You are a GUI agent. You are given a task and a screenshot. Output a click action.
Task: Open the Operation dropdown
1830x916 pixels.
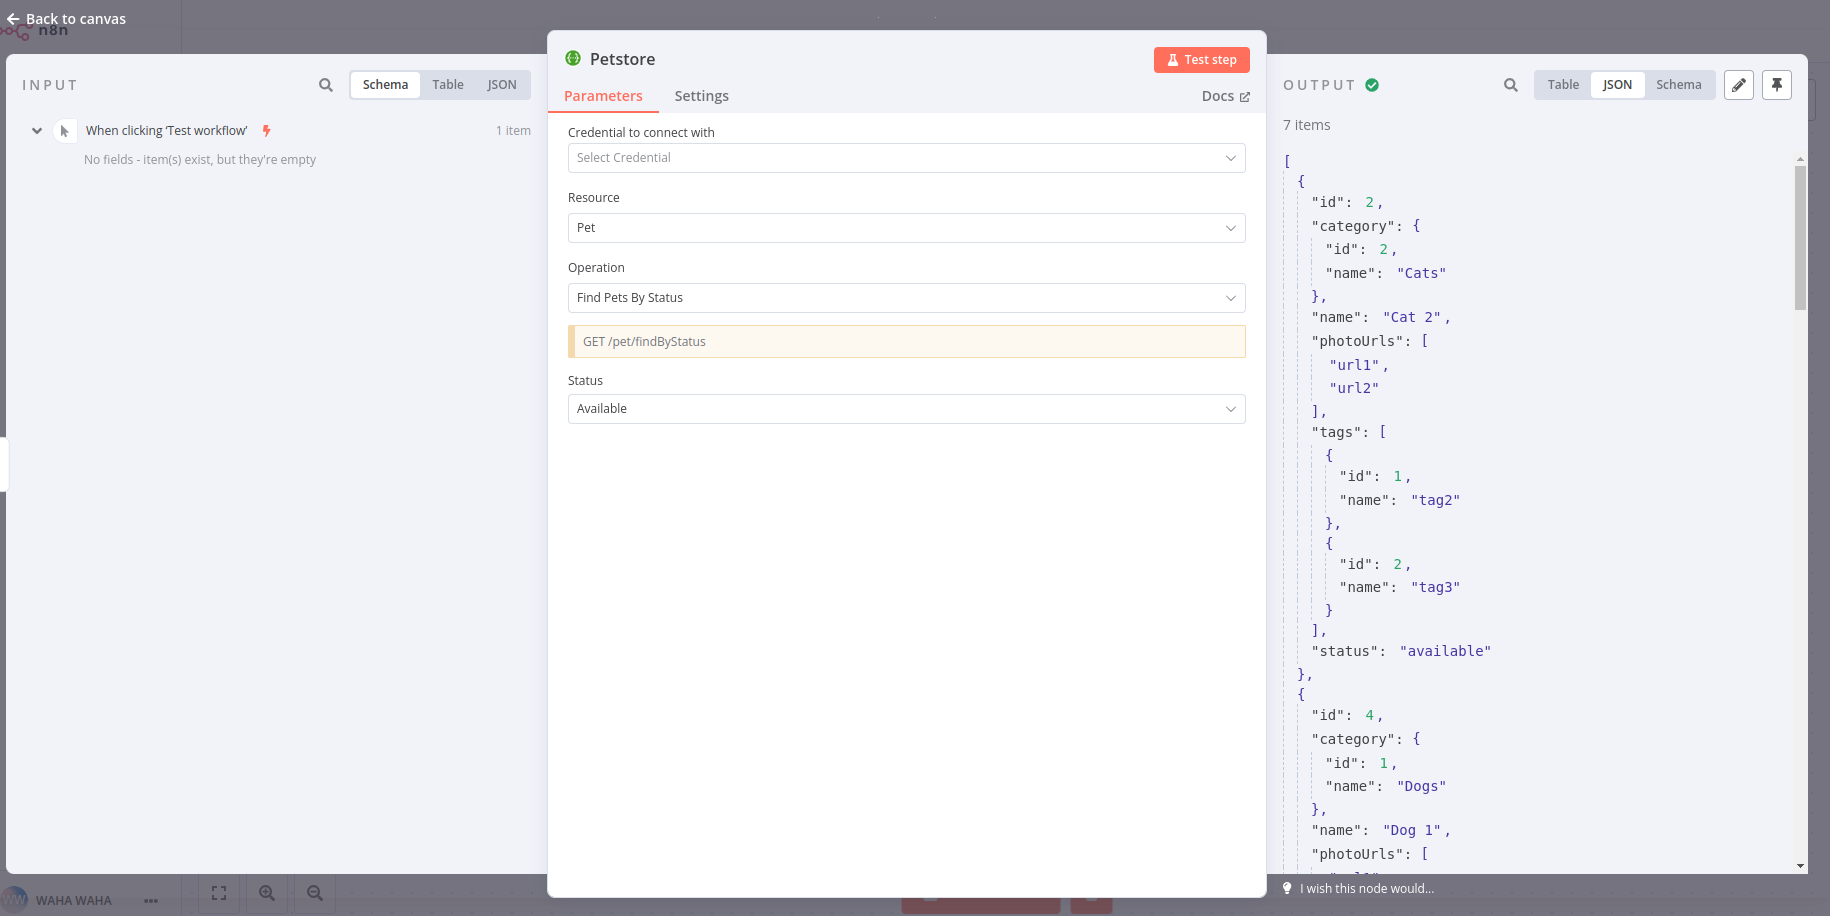(906, 298)
